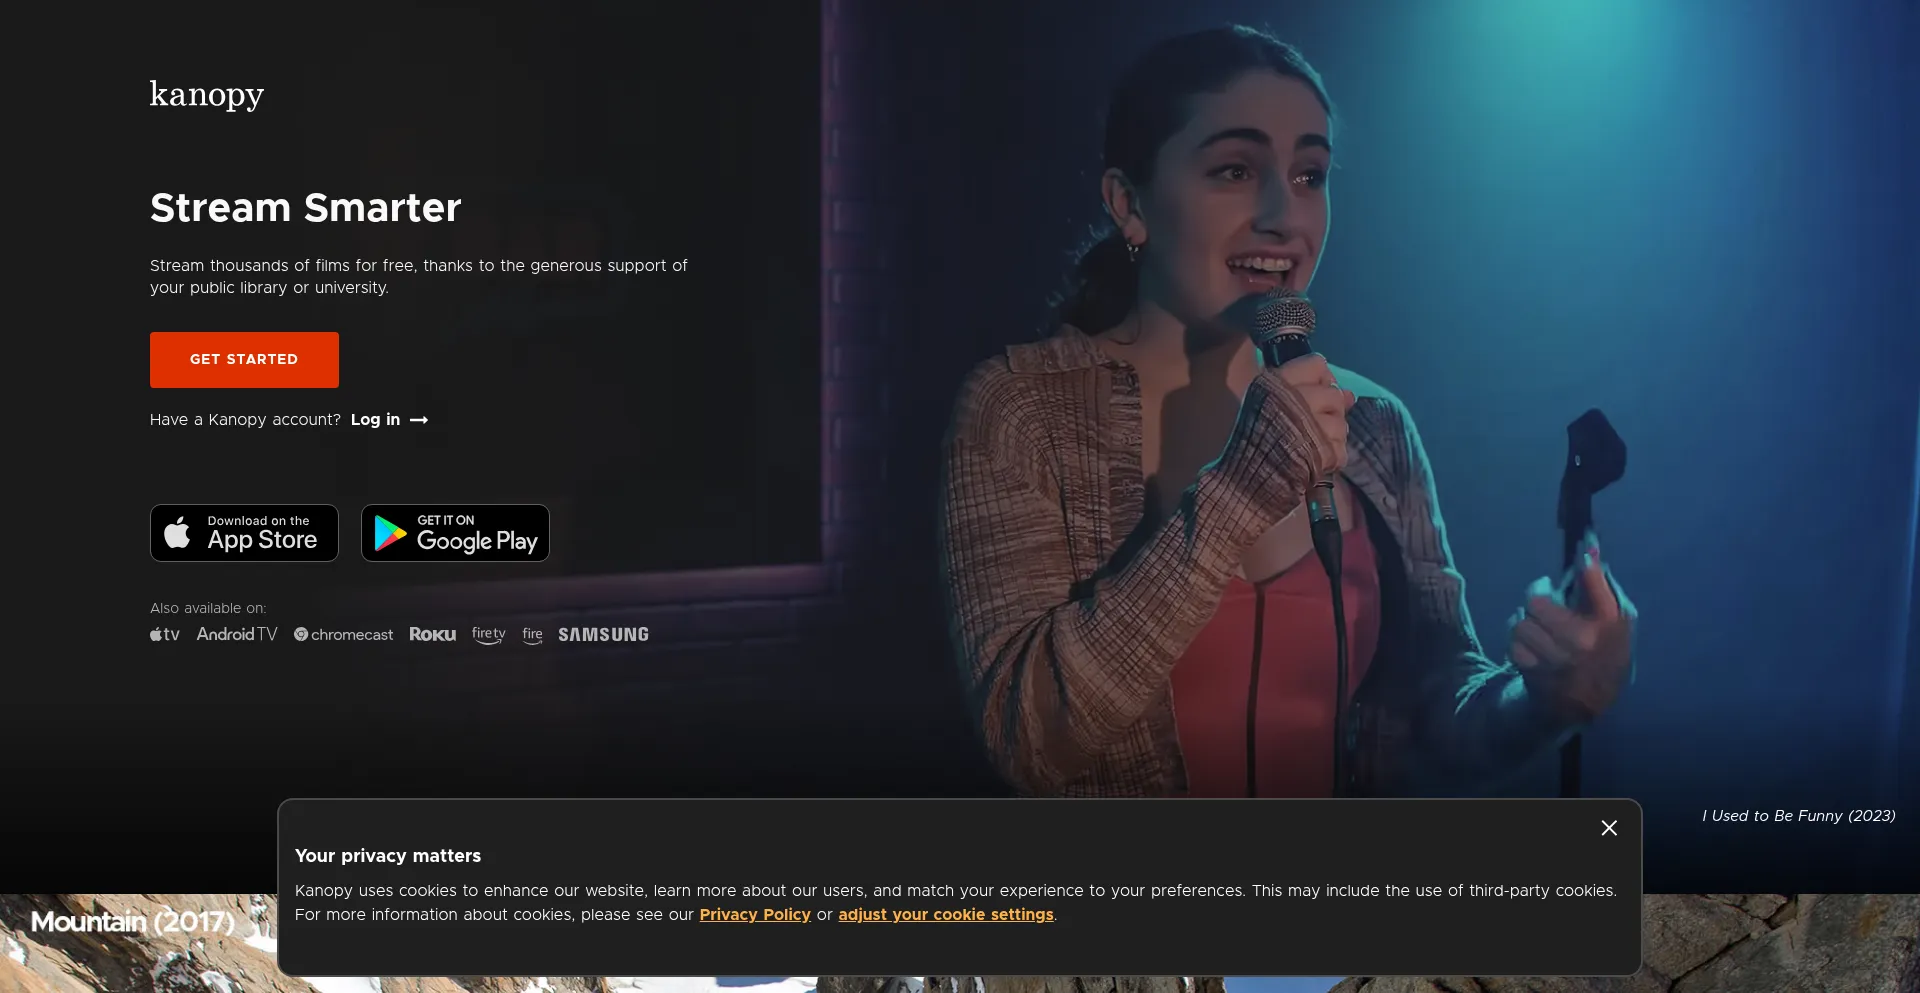Click the Apple TV logo
The image size is (1920, 993).
tap(165, 635)
